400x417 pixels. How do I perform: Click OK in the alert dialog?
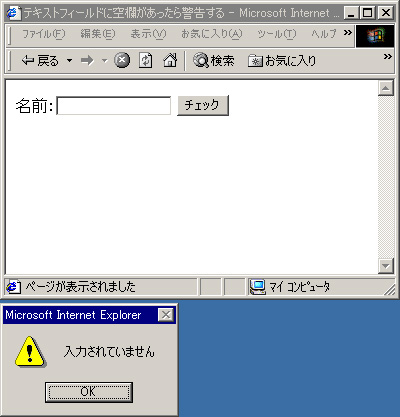89,392
